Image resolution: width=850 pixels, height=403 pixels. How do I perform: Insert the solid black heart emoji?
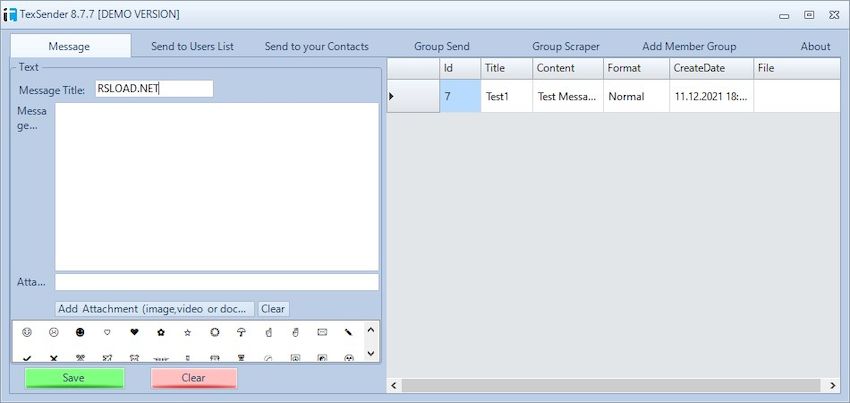pyautogui.click(x=134, y=332)
